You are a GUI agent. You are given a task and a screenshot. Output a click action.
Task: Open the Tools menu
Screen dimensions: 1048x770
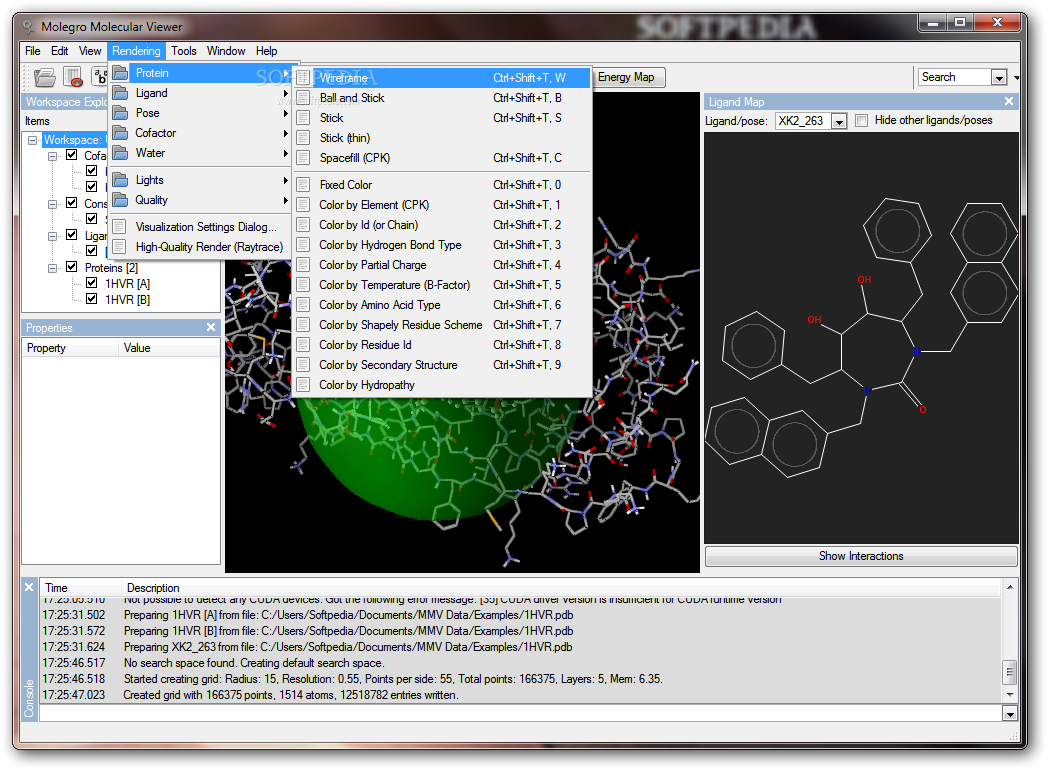tap(184, 51)
